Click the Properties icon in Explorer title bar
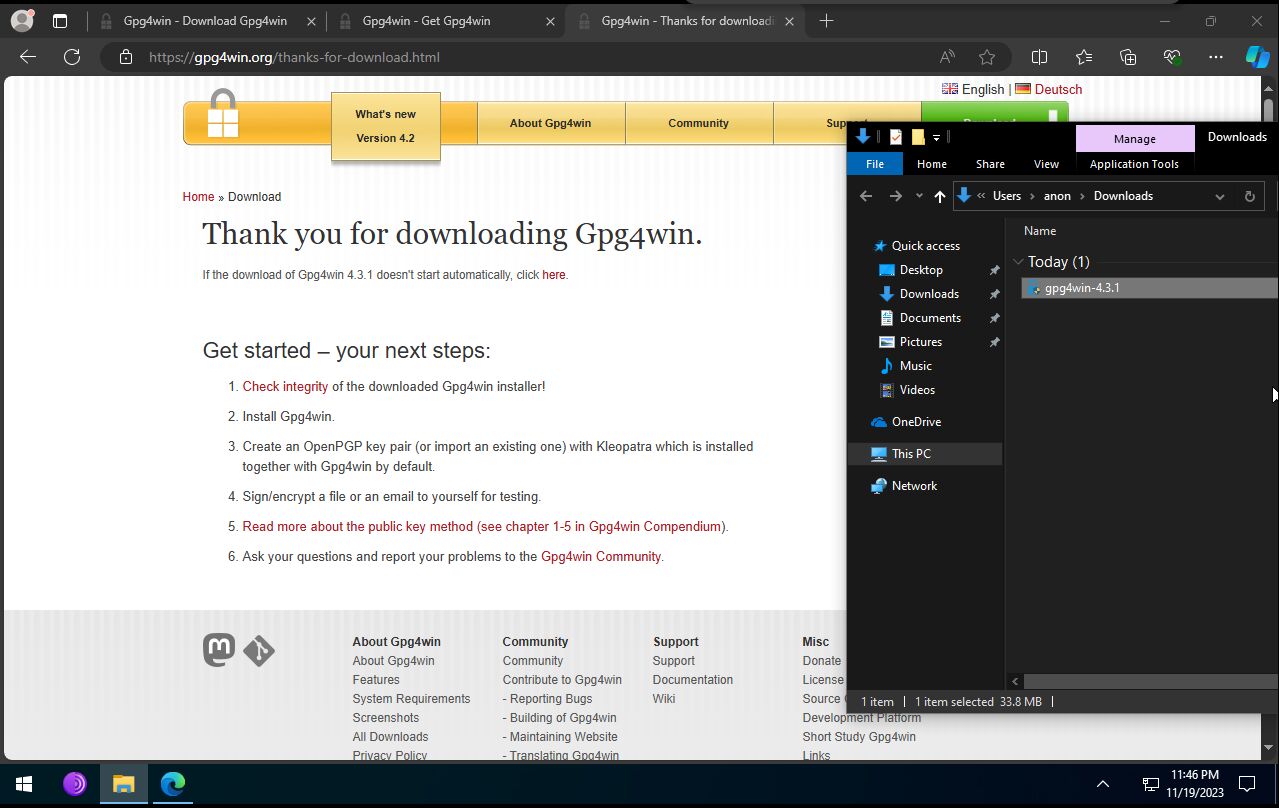 pyautogui.click(x=896, y=137)
